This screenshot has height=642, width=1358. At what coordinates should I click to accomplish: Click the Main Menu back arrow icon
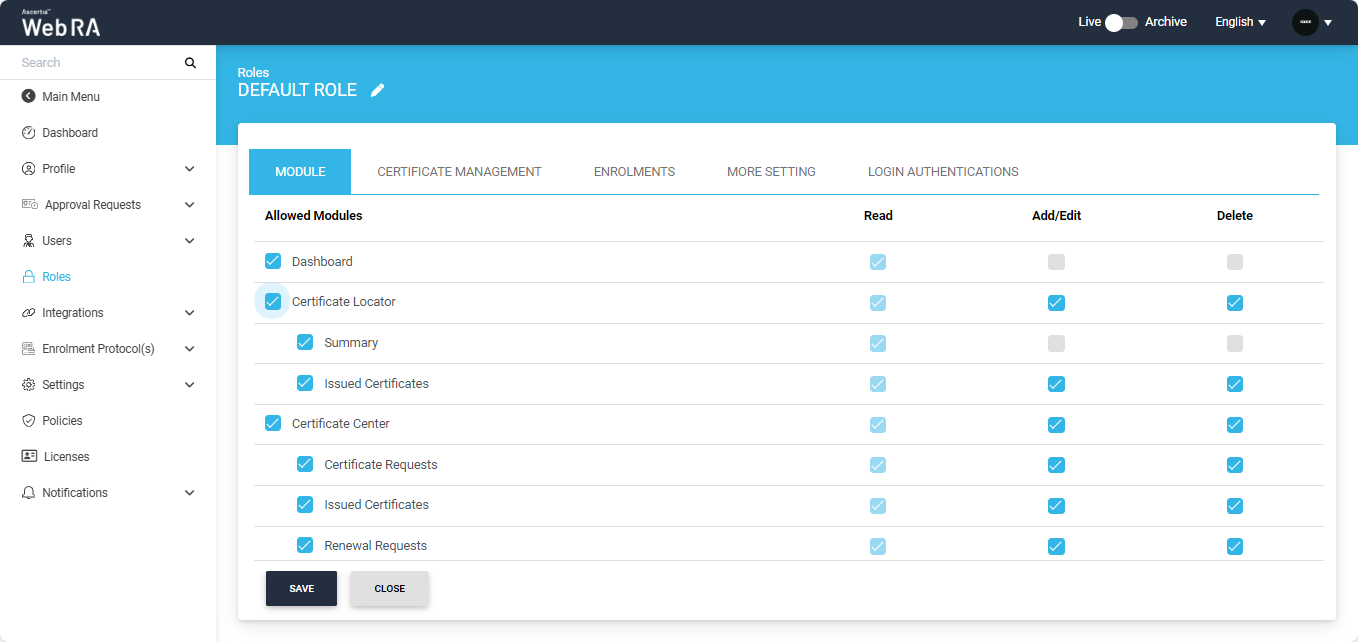pos(28,97)
